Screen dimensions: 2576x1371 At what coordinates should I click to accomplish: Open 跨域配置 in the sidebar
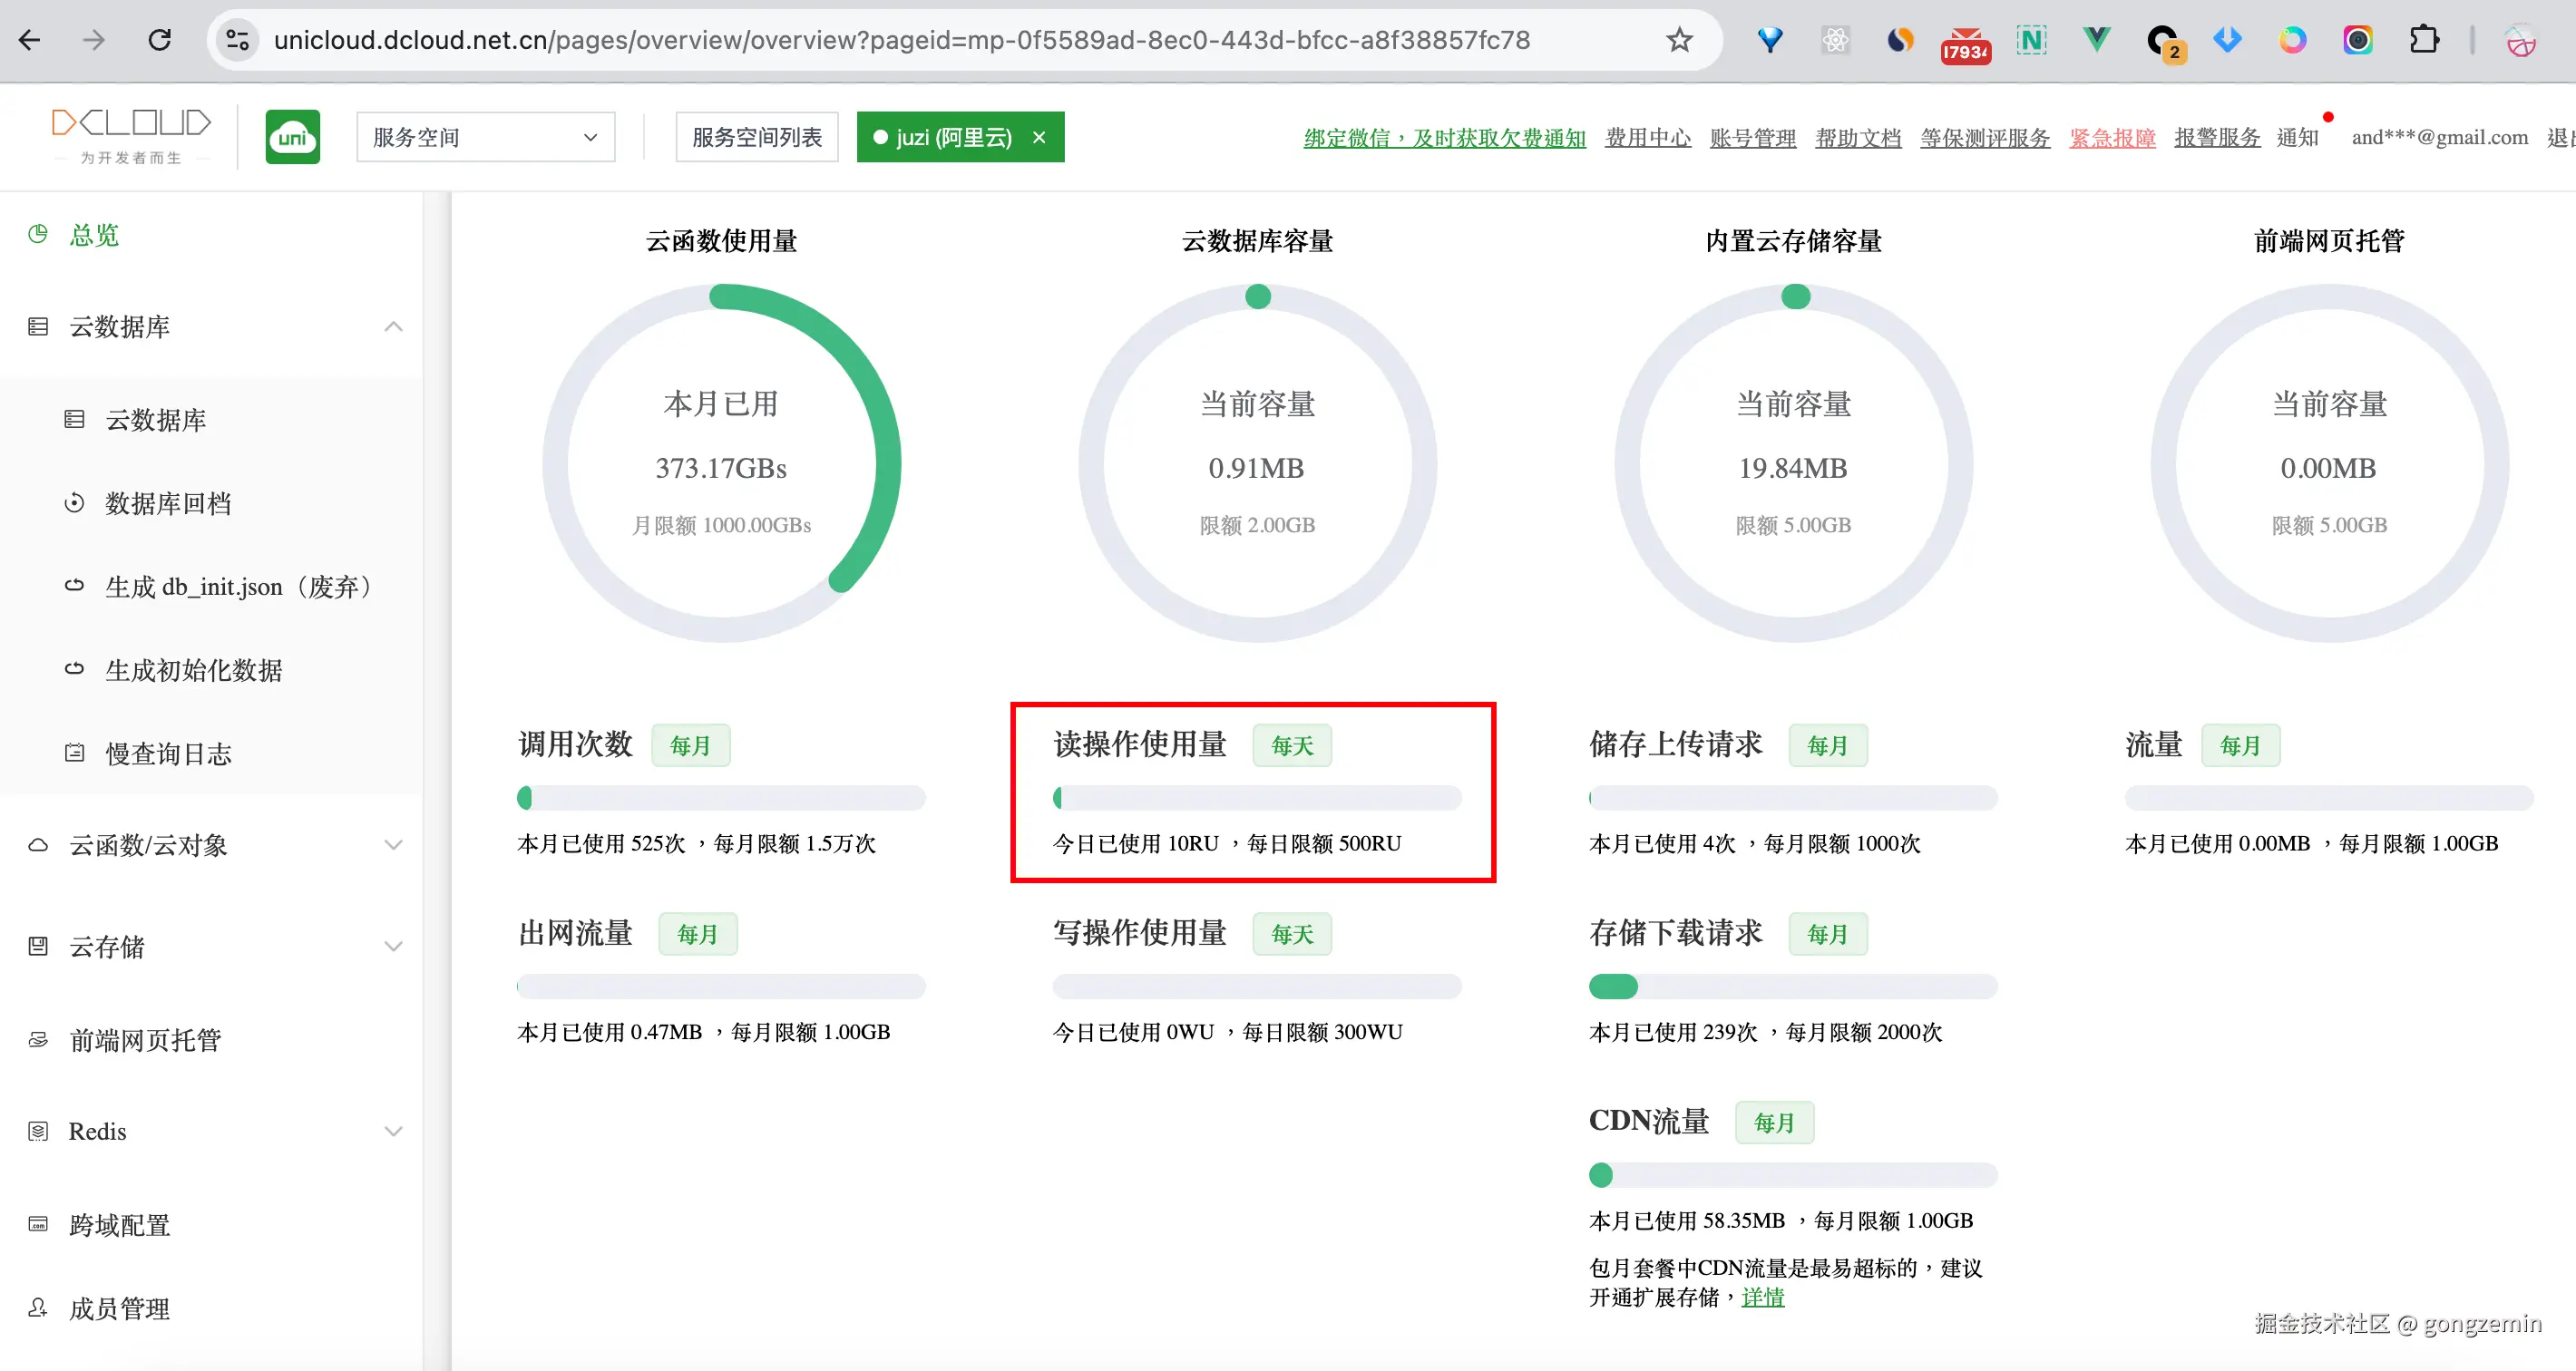click(x=119, y=1225)
